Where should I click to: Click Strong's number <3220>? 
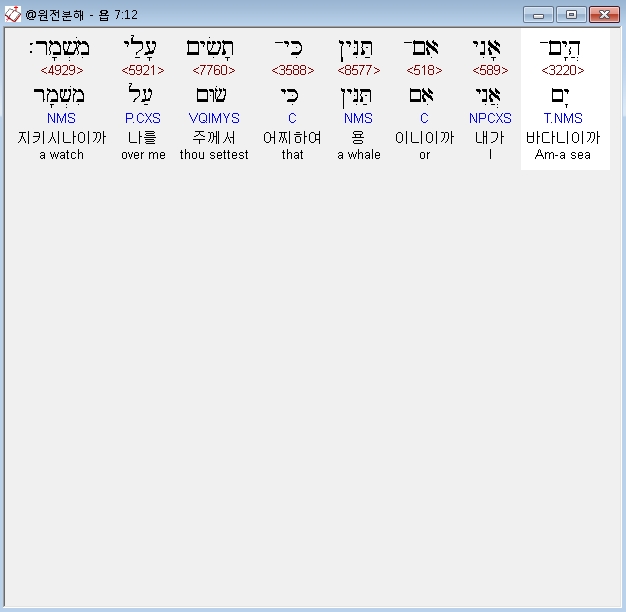pos(563,70)
